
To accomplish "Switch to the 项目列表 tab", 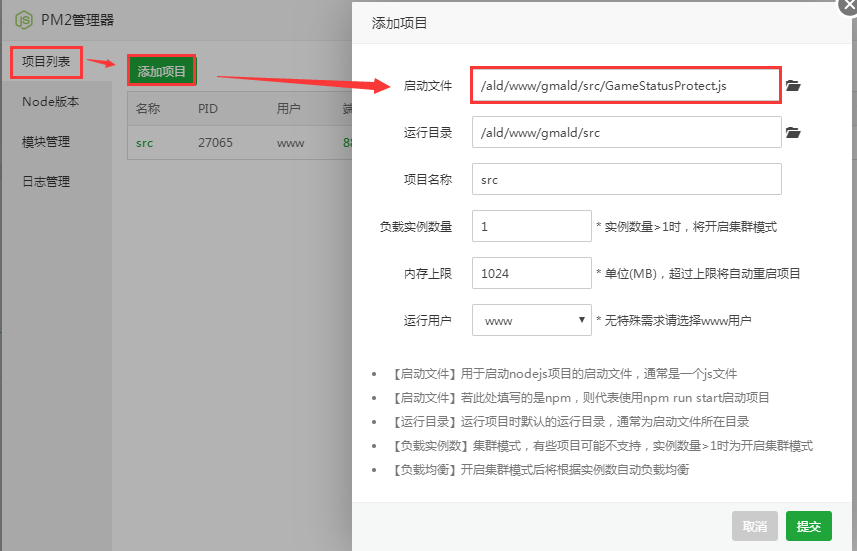I will pyautogui.click(x=46, y=62).
